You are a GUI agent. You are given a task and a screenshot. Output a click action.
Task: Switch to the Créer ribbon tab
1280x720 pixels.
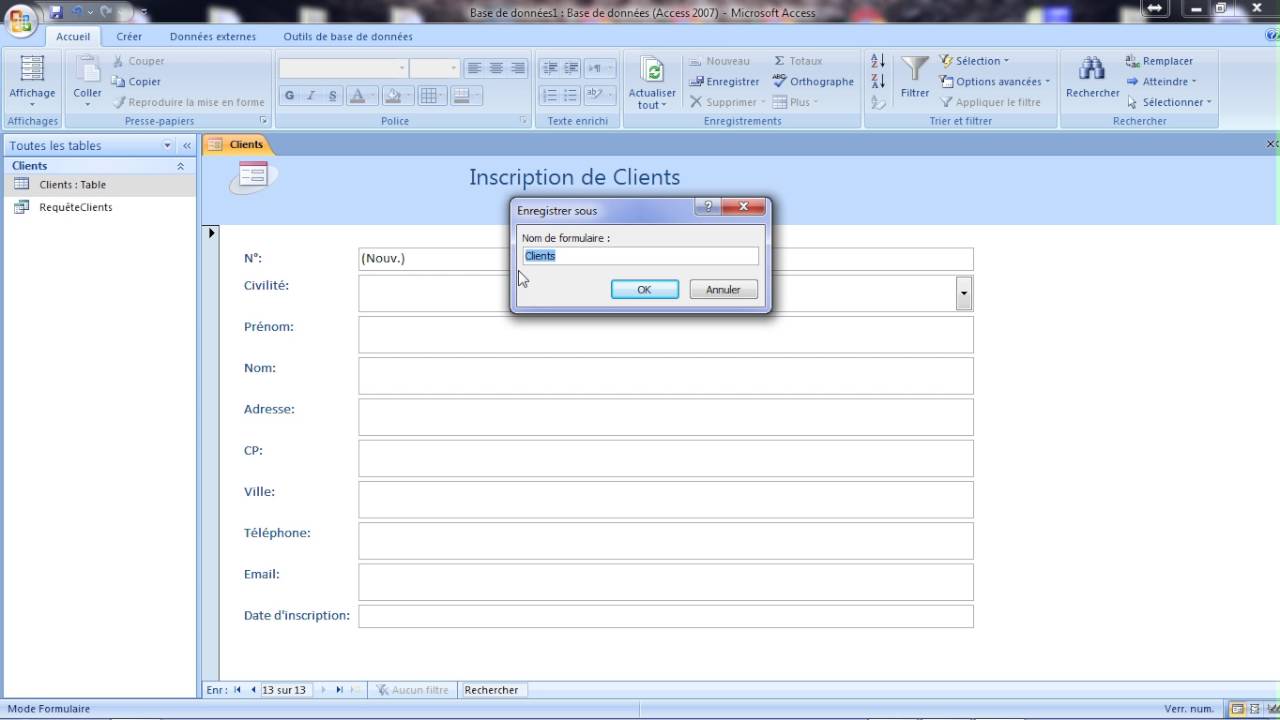[129, 36]
